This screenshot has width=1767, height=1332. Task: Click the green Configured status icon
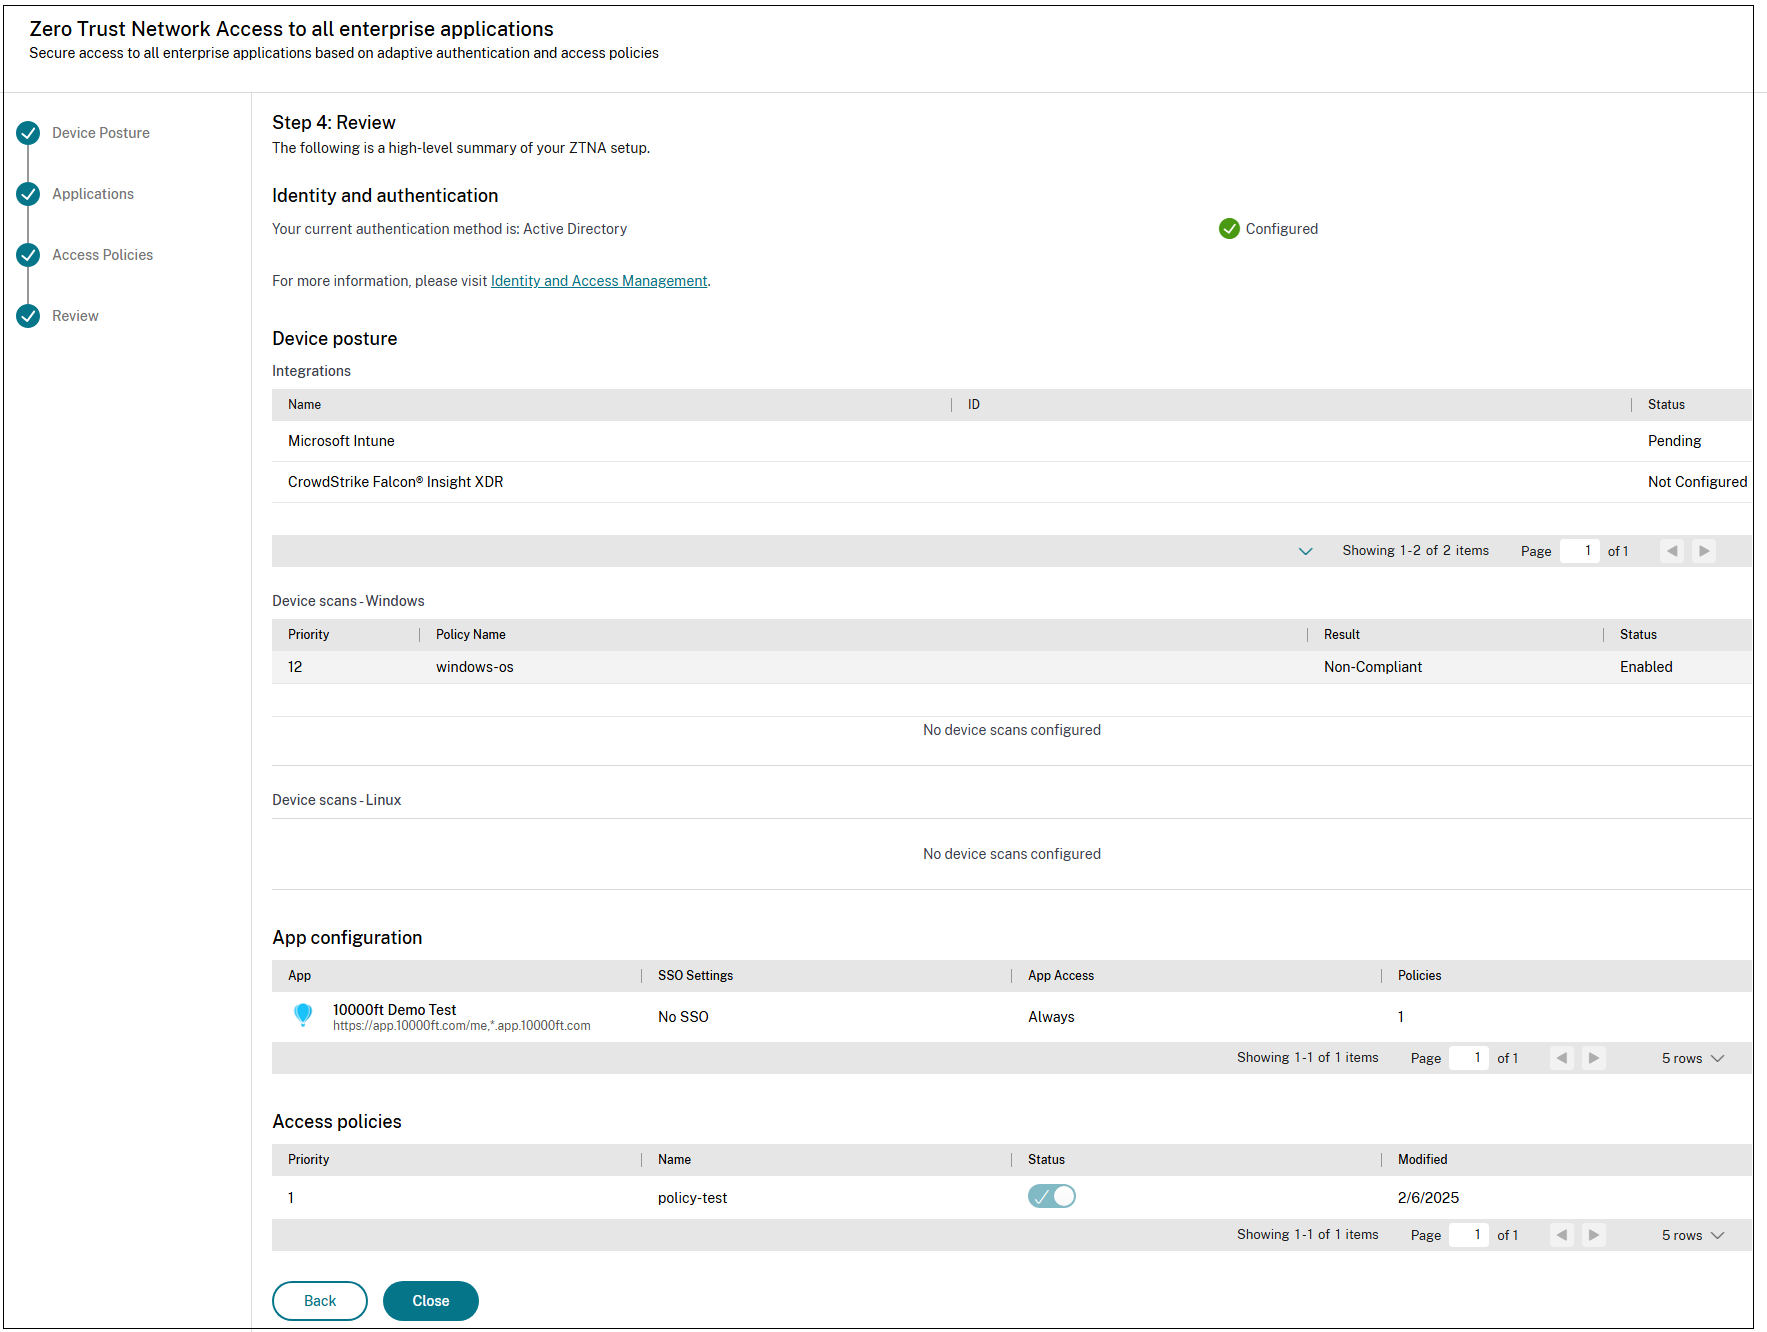tap(1229, 229)
